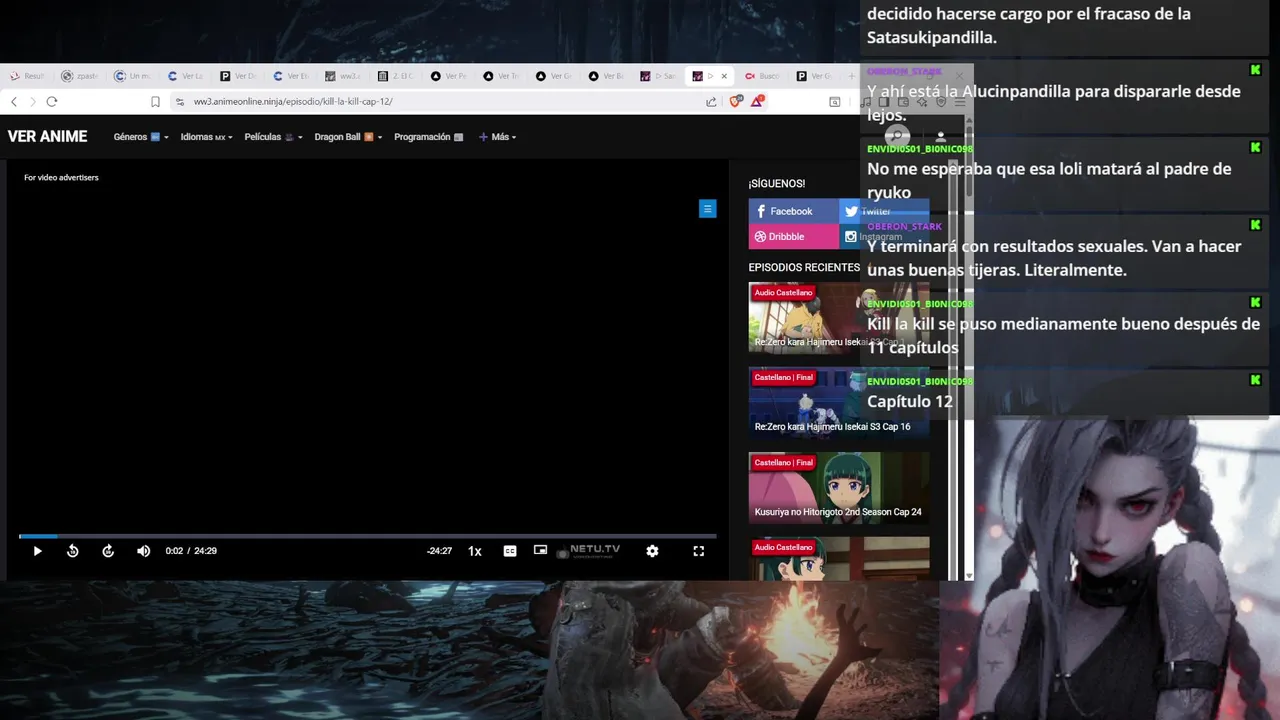Switch to the 'ww3.a' browser tab
This screenshot has height=720, width=1280.
click(343, 76)
